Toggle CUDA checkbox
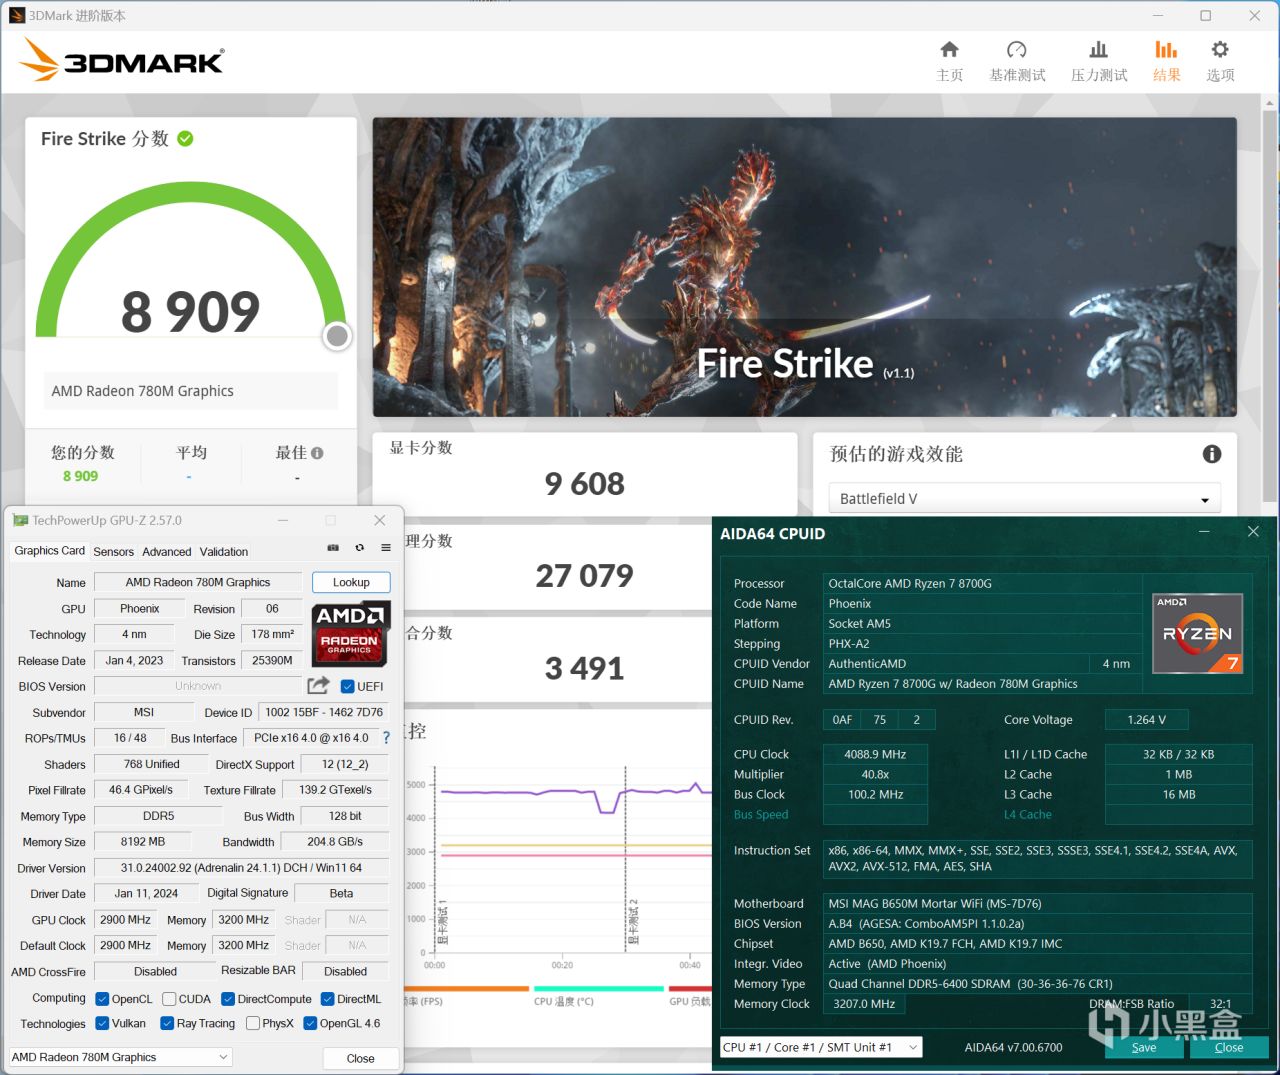1280x1075 pixels. pos(169,999)
